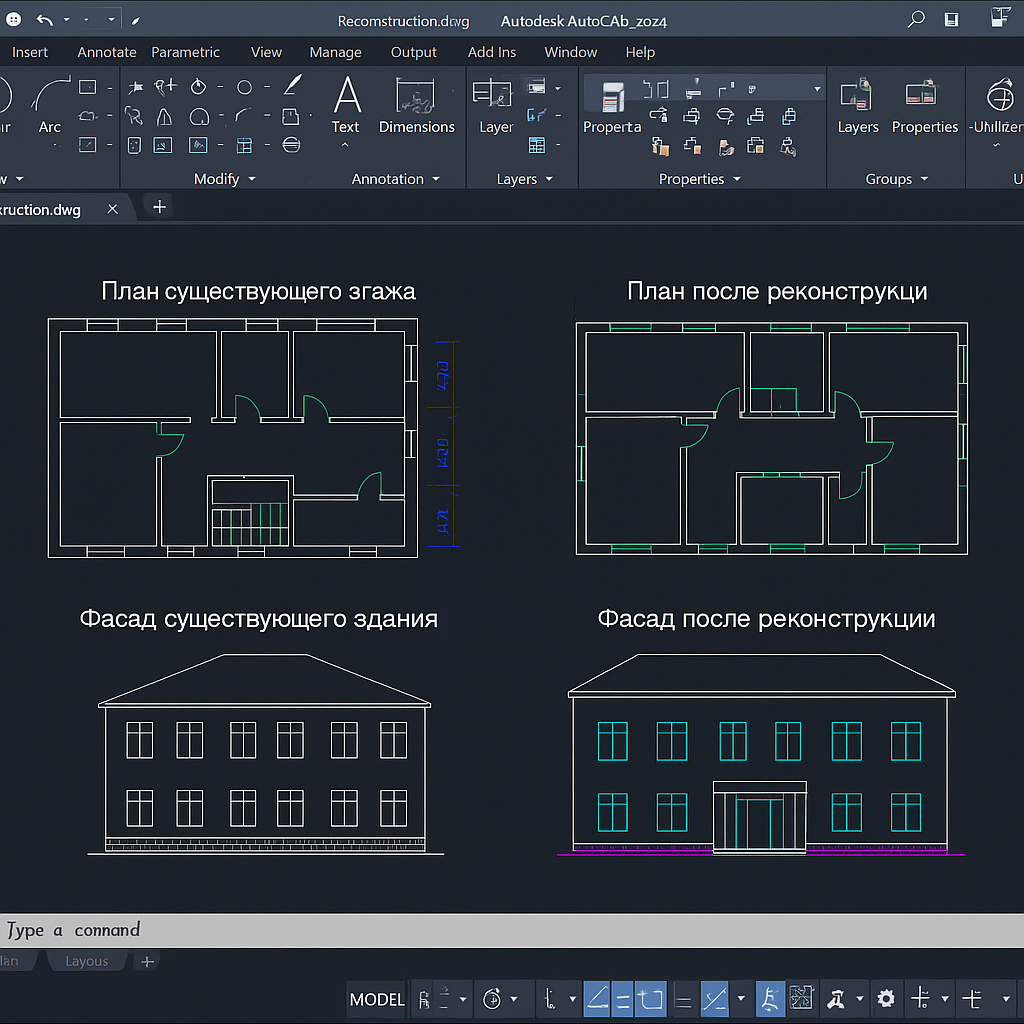Expand the Layers panel title dropdown
The height and width of the screenshot is (1024, 1024).
[549, 179]
